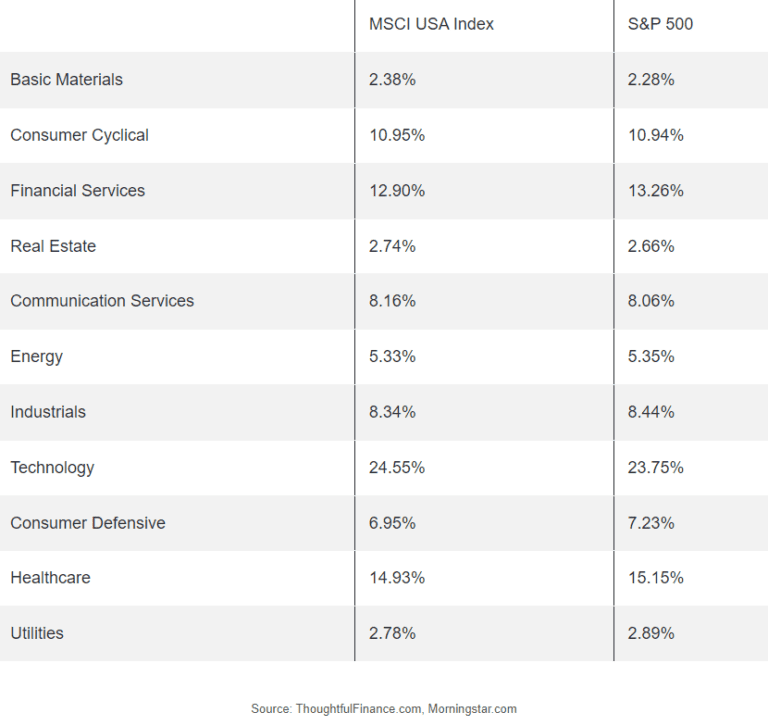The height and width of the screenshot is (725, 768).
Task: Click the Source ThoughtfulFinance.com, Morningstar.com caption
Action: 384,709
